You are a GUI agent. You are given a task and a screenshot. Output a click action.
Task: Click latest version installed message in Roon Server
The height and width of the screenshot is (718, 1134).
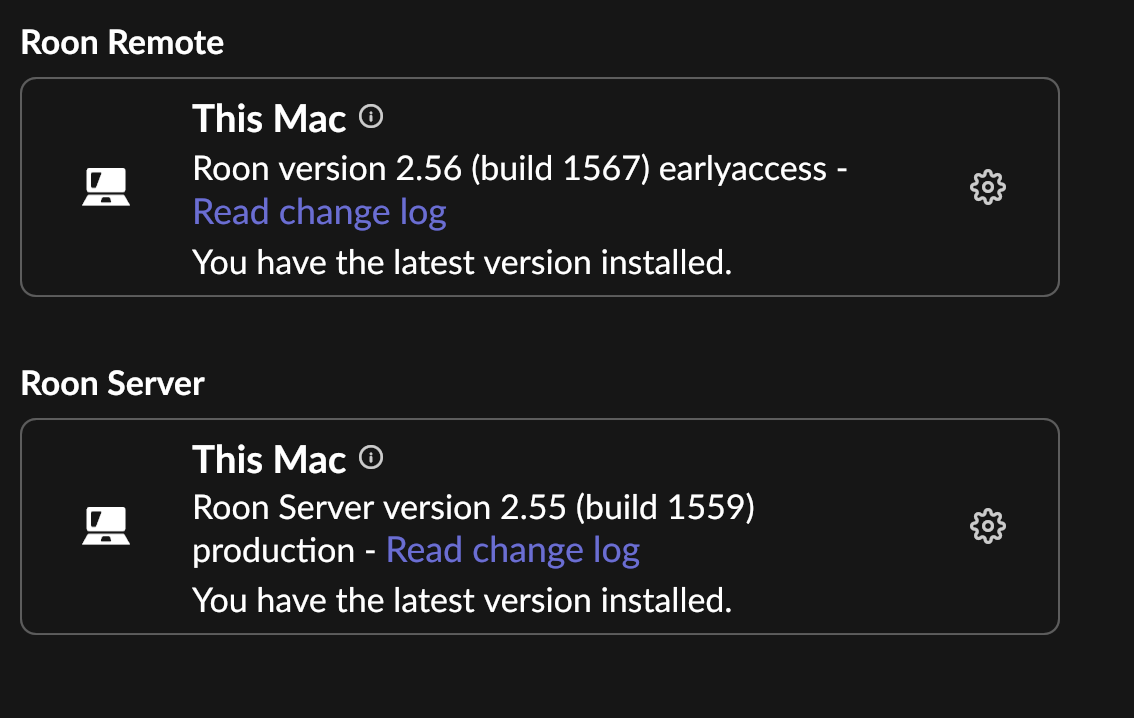462,601
